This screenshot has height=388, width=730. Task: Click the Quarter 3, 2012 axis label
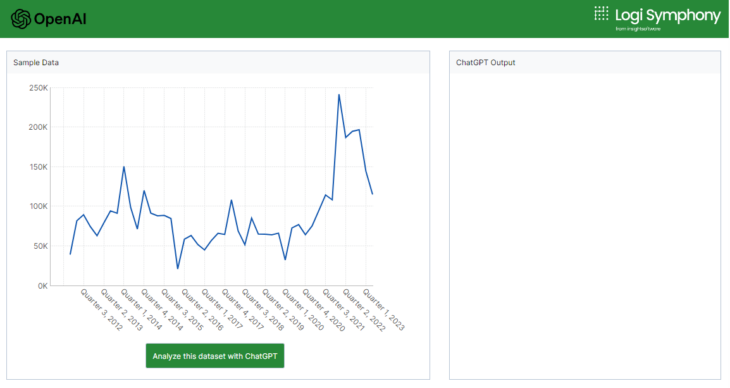pos(101,310)
